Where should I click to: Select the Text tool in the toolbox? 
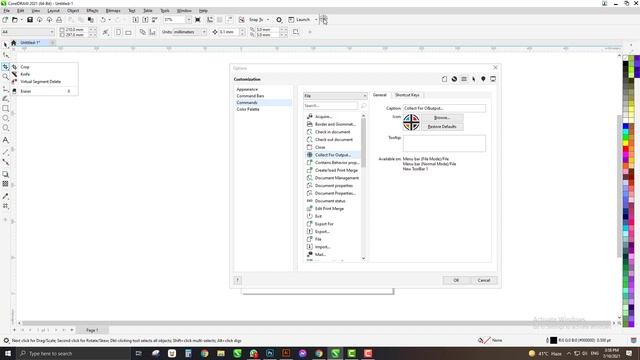[6, 140]
